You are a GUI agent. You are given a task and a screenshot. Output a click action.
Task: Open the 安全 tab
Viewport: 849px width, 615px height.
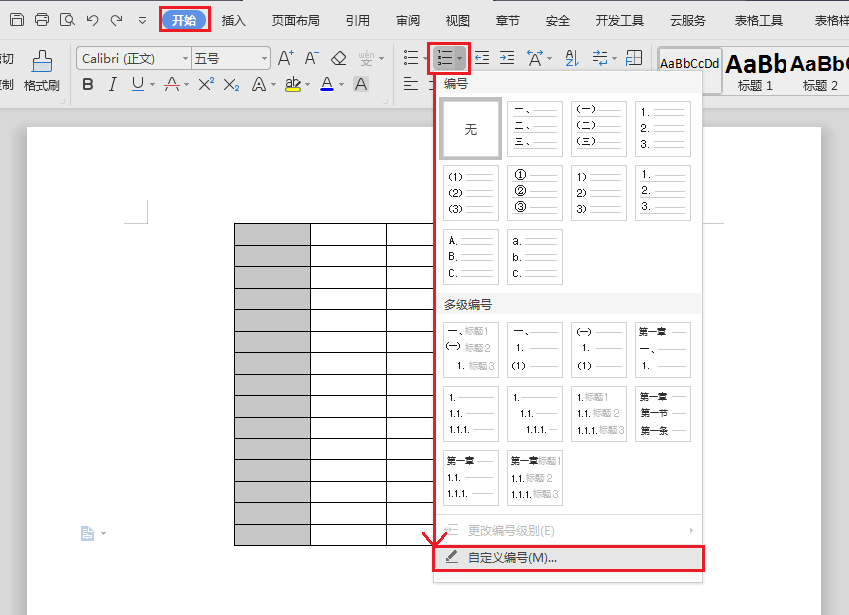point(558,21)
